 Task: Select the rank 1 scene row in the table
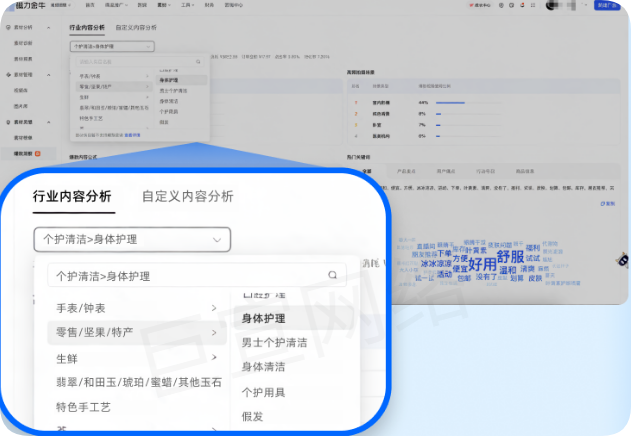point(483,103)
